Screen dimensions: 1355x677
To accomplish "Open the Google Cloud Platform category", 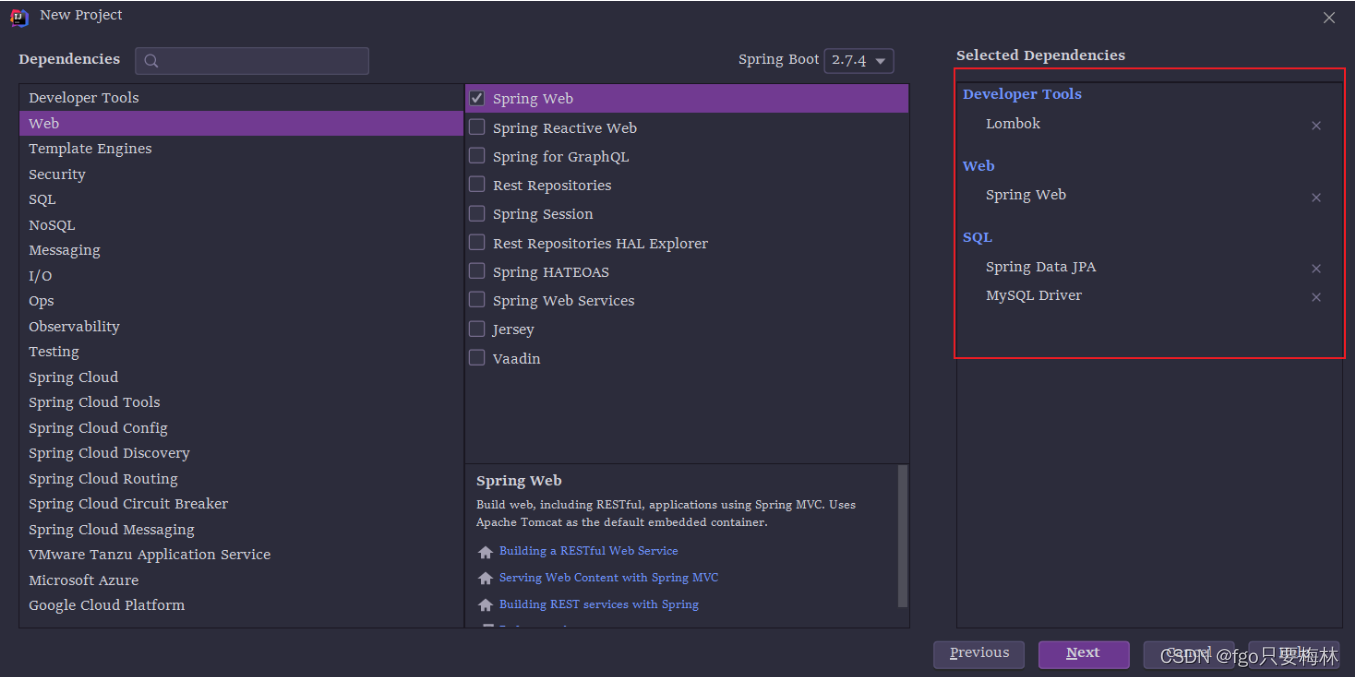I will [x=241, y=605].
